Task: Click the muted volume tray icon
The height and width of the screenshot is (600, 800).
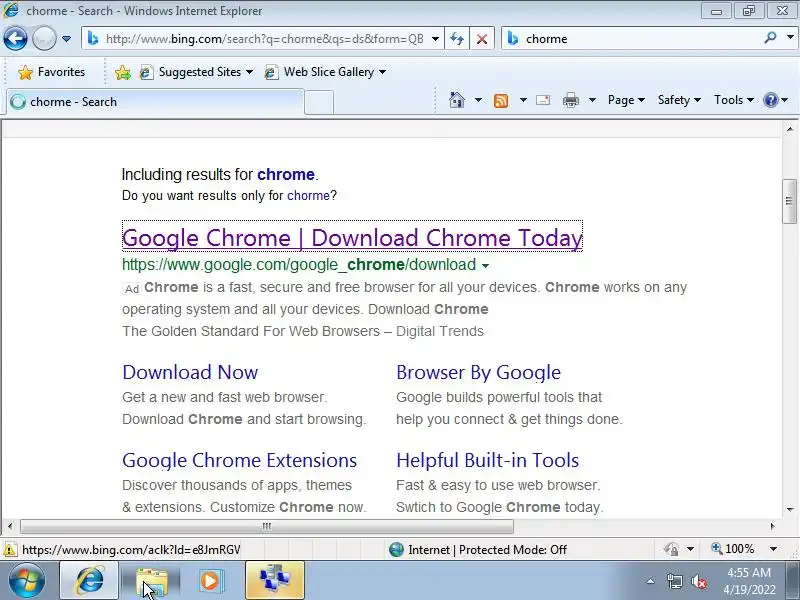Action: point(698,581)
